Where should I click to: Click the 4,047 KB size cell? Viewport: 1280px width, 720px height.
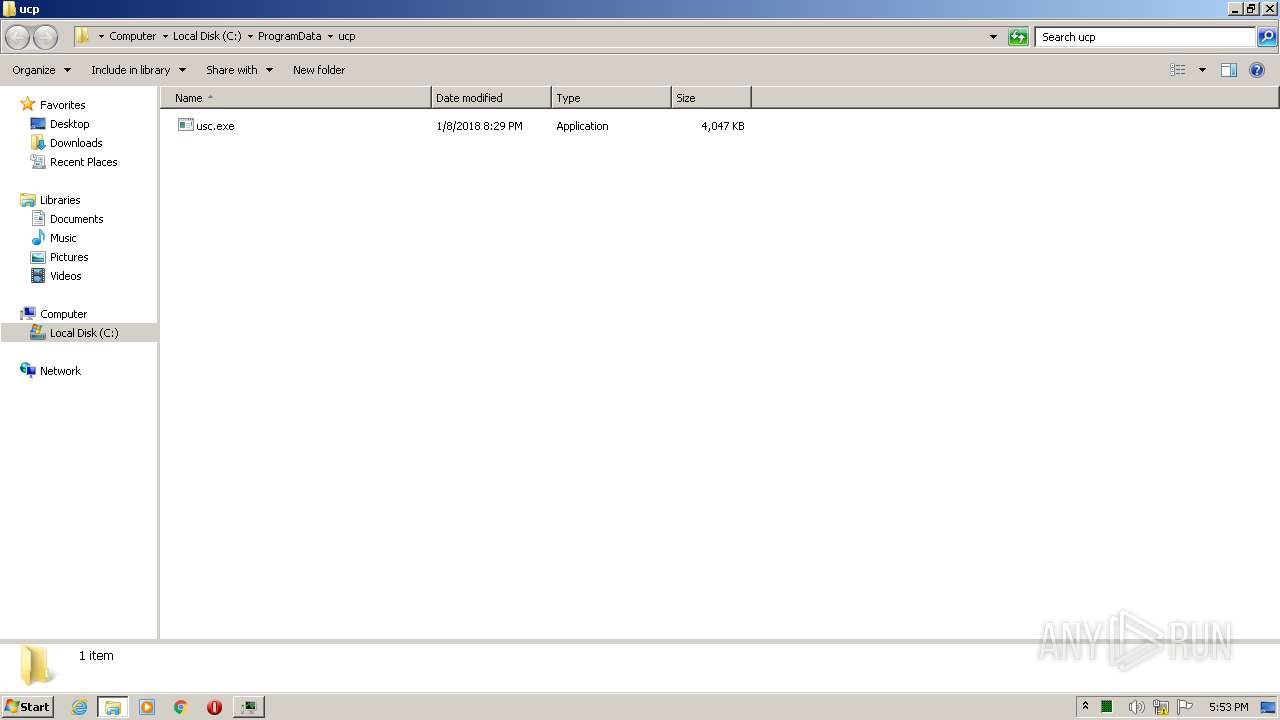click(722, 126)
